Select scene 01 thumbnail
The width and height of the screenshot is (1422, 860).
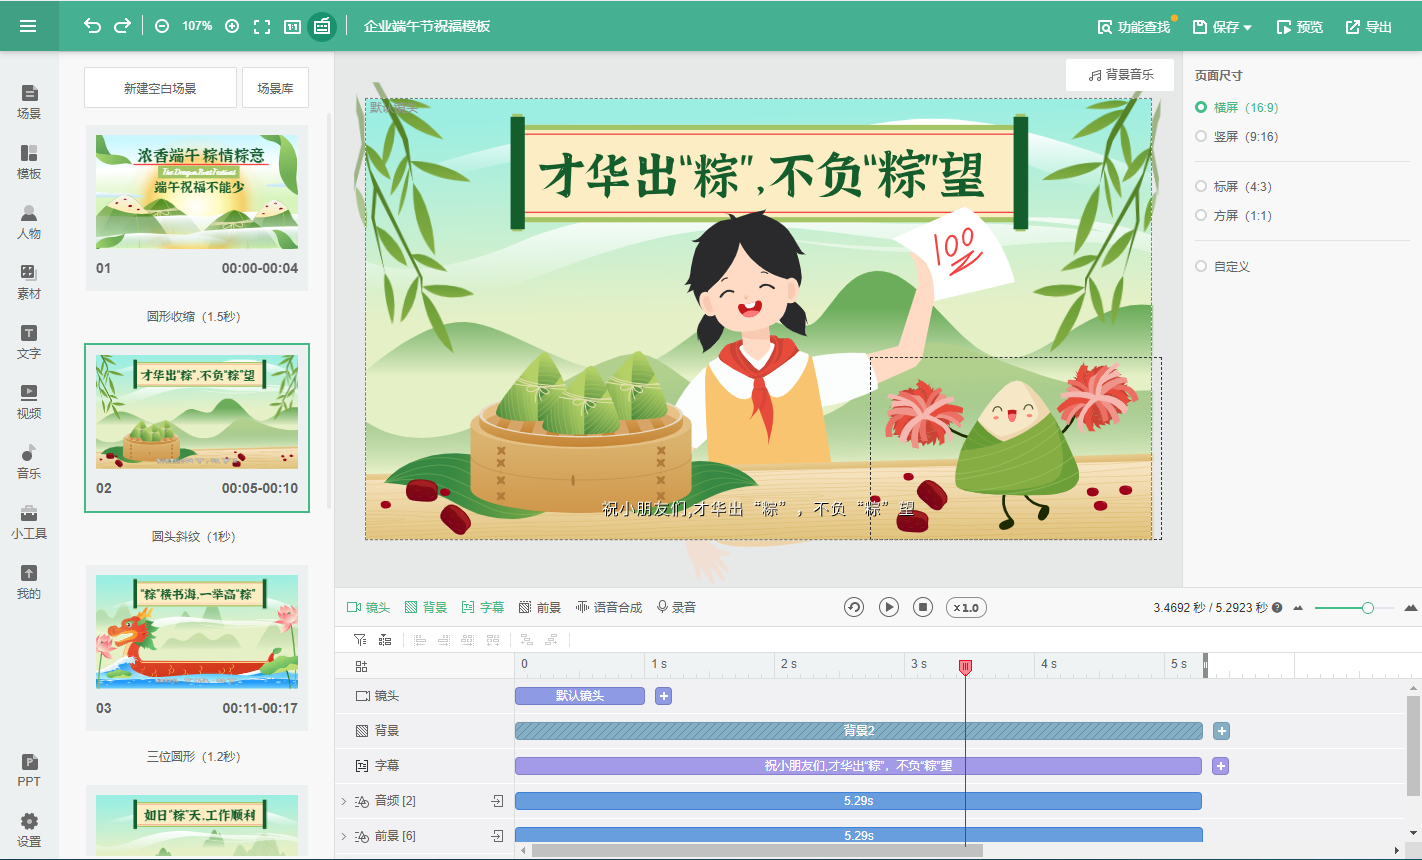tap(197, 192)
